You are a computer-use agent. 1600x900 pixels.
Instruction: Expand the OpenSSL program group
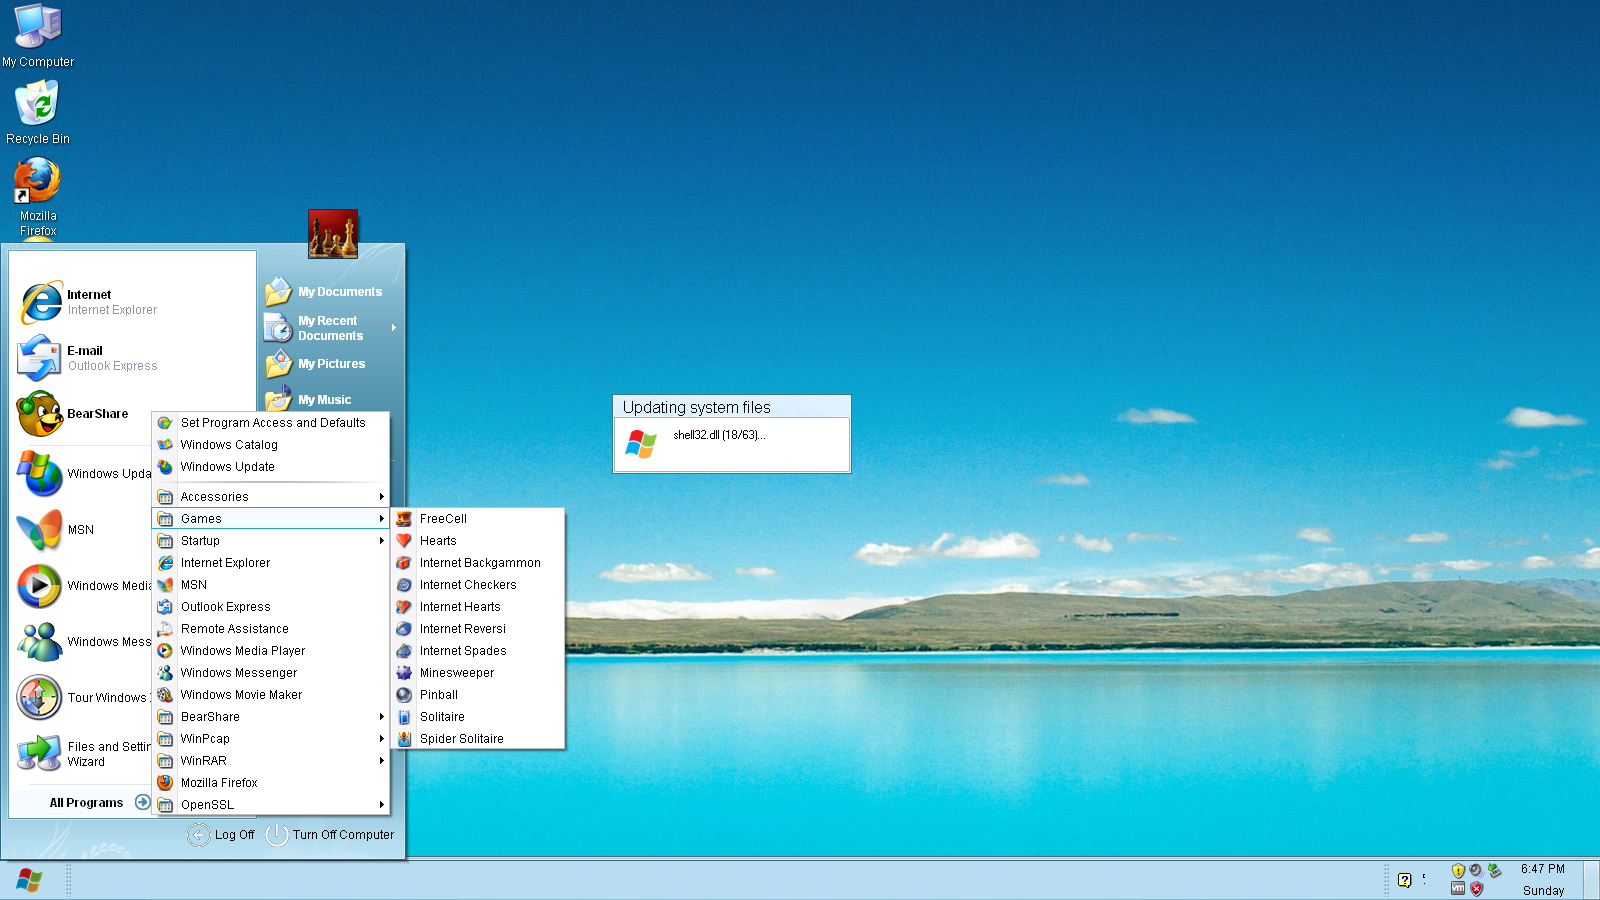click(270, 805)
